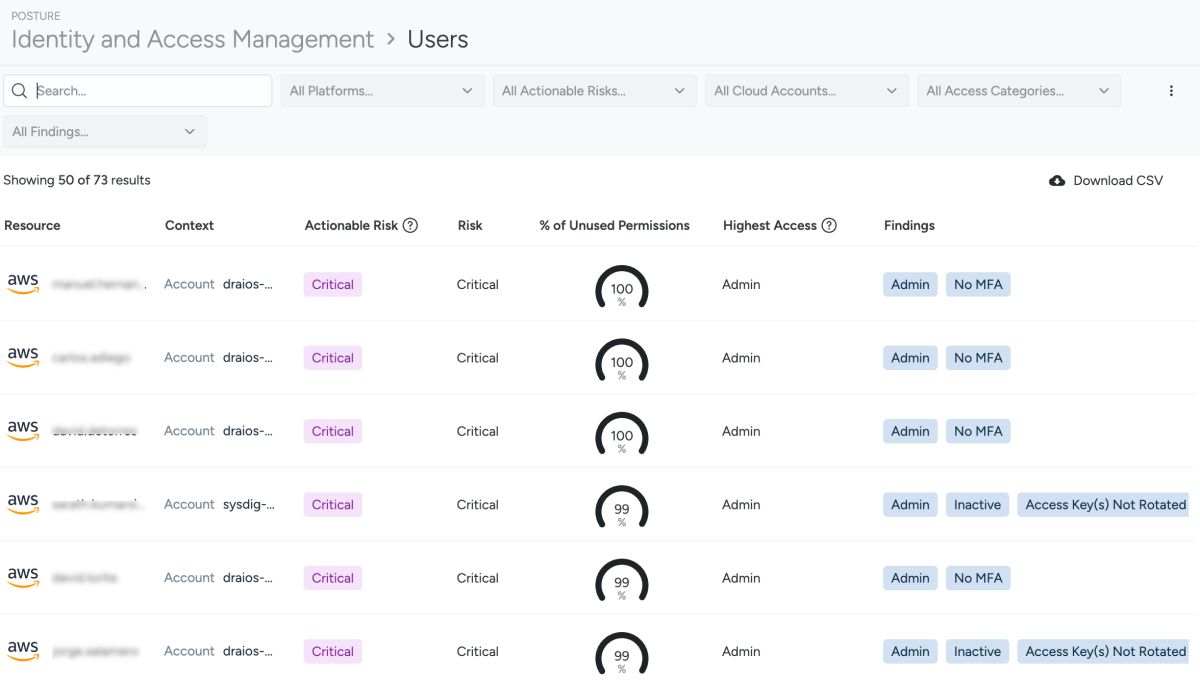Click the No MFA tag in first row
Viewport: 1200px width, 682px height.
978,285
